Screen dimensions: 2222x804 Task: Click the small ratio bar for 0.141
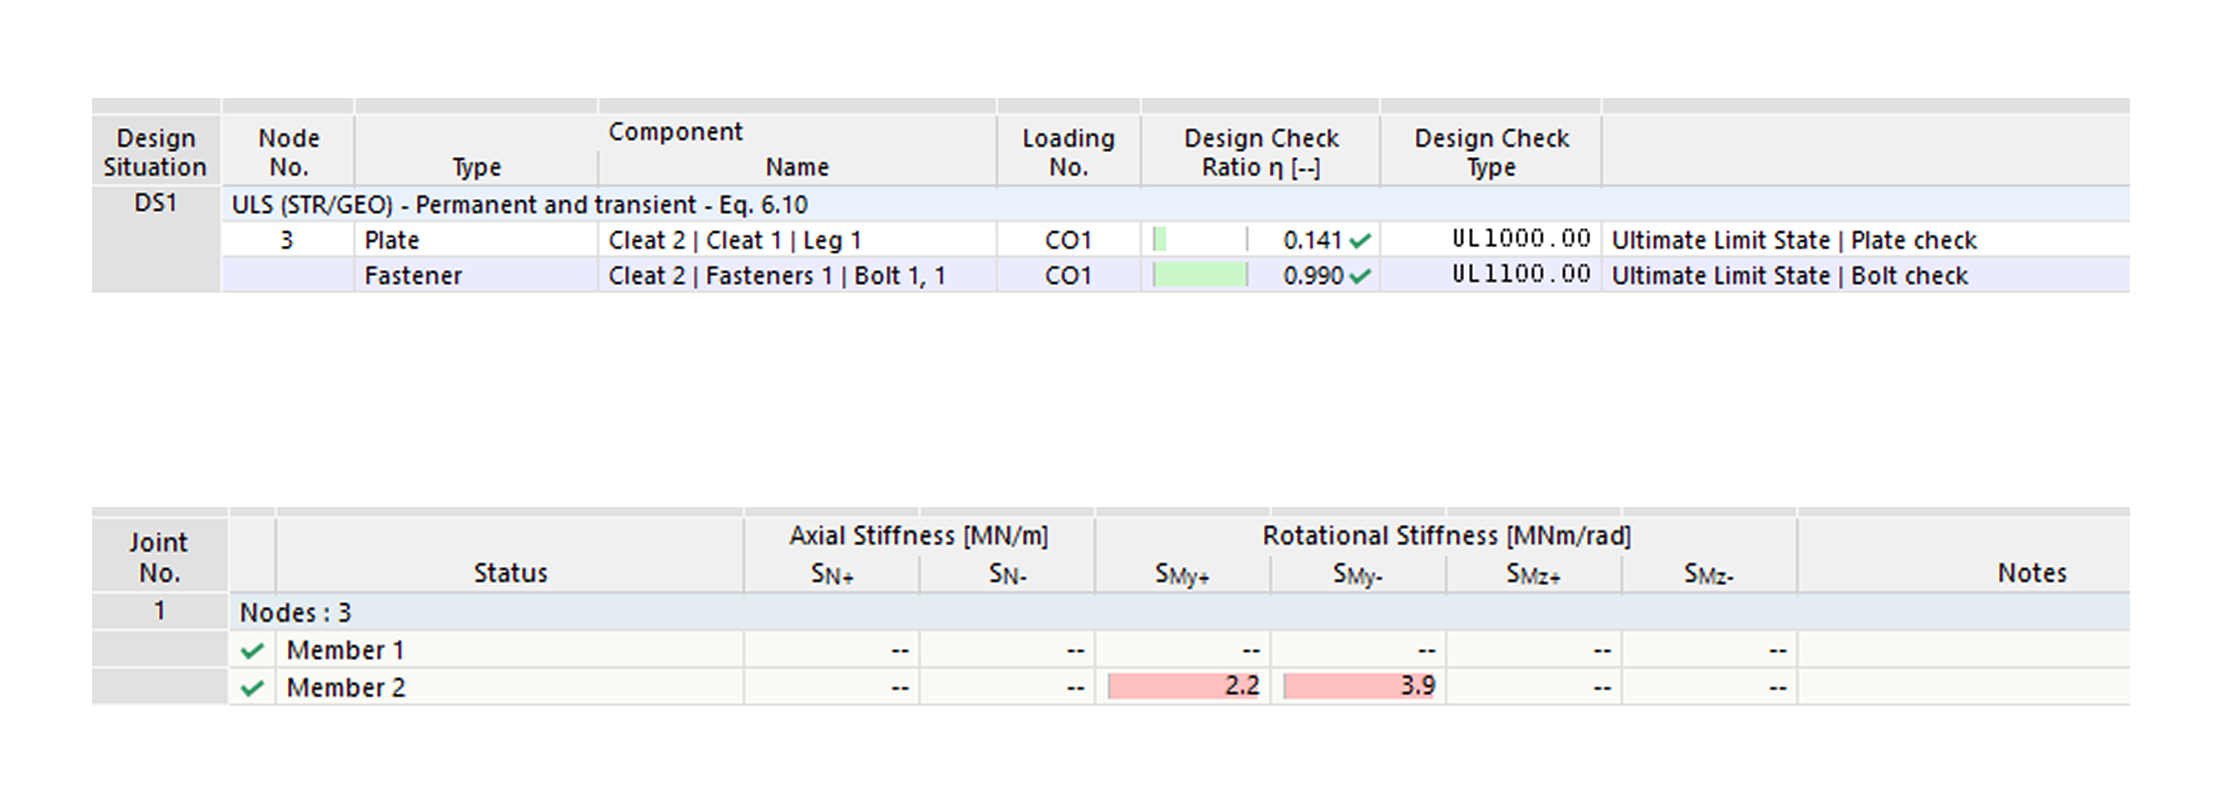coord(1160,240)
